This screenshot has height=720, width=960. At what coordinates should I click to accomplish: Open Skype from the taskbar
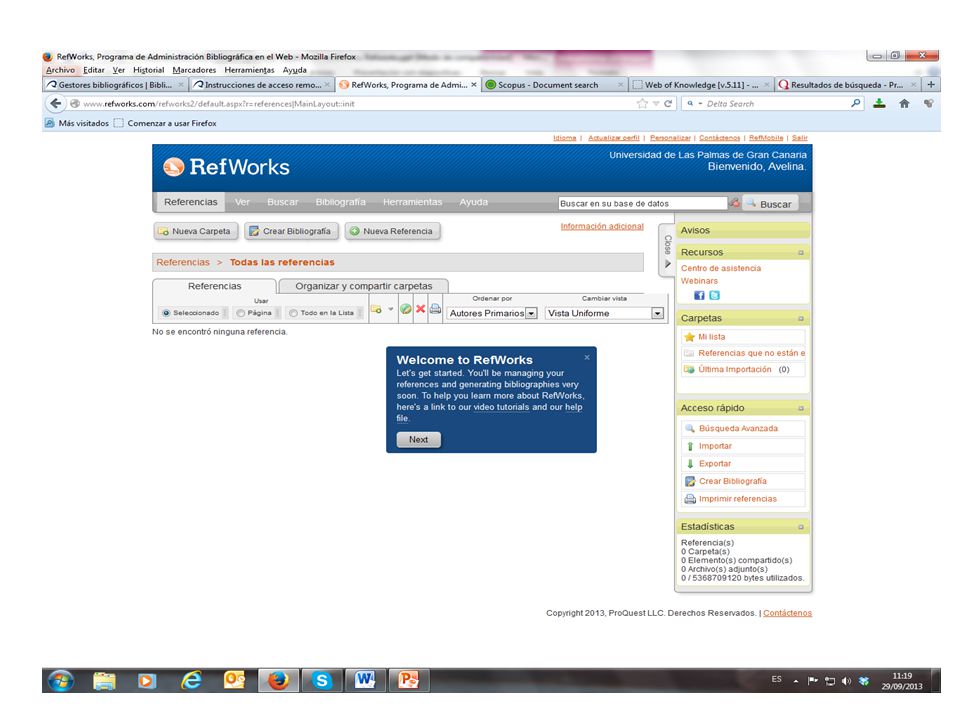click(x=321, y=680)
